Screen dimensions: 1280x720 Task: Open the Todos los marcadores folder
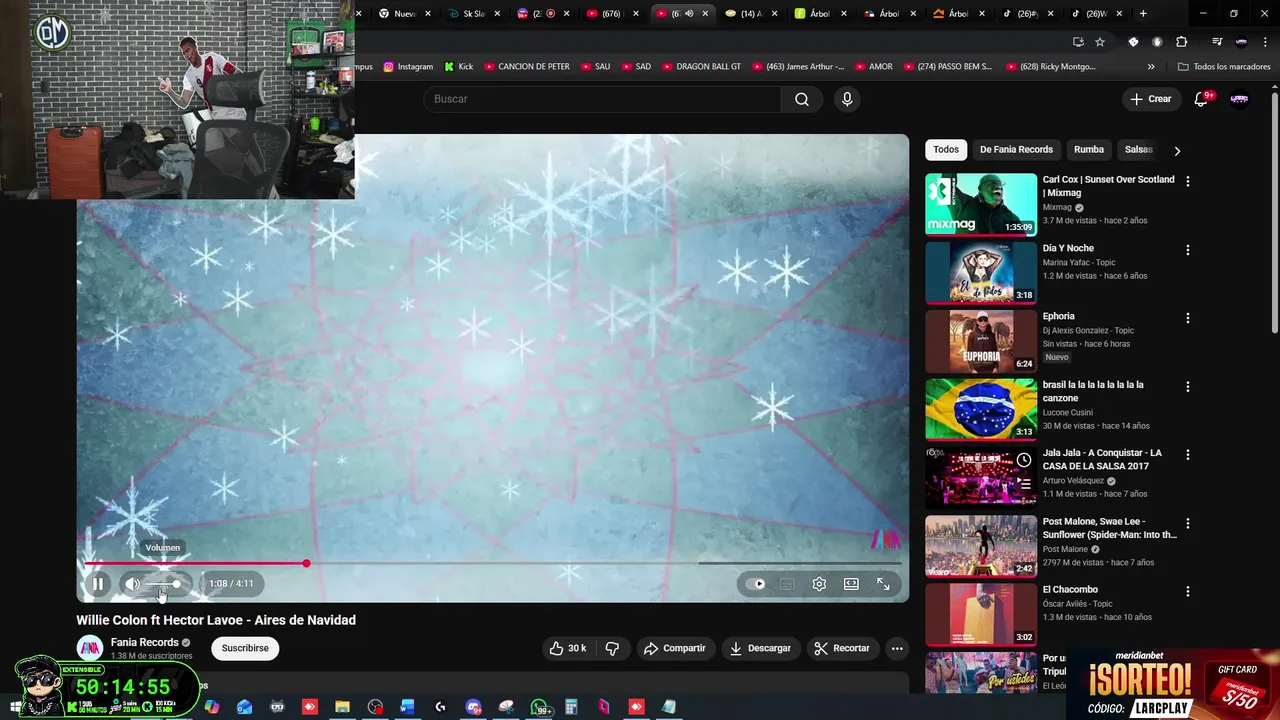click(x=1224, y=67)
